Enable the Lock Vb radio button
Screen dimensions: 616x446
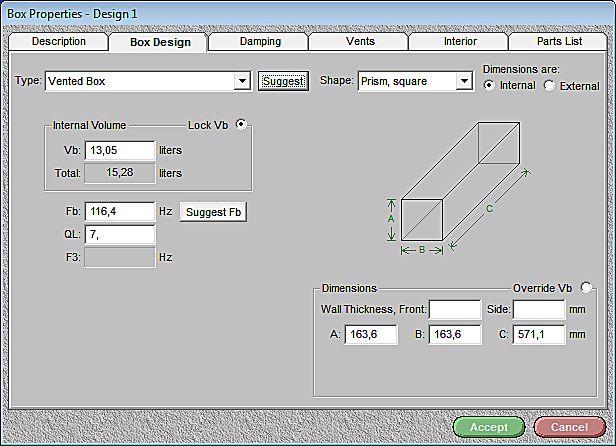click(x=240, y=125)
